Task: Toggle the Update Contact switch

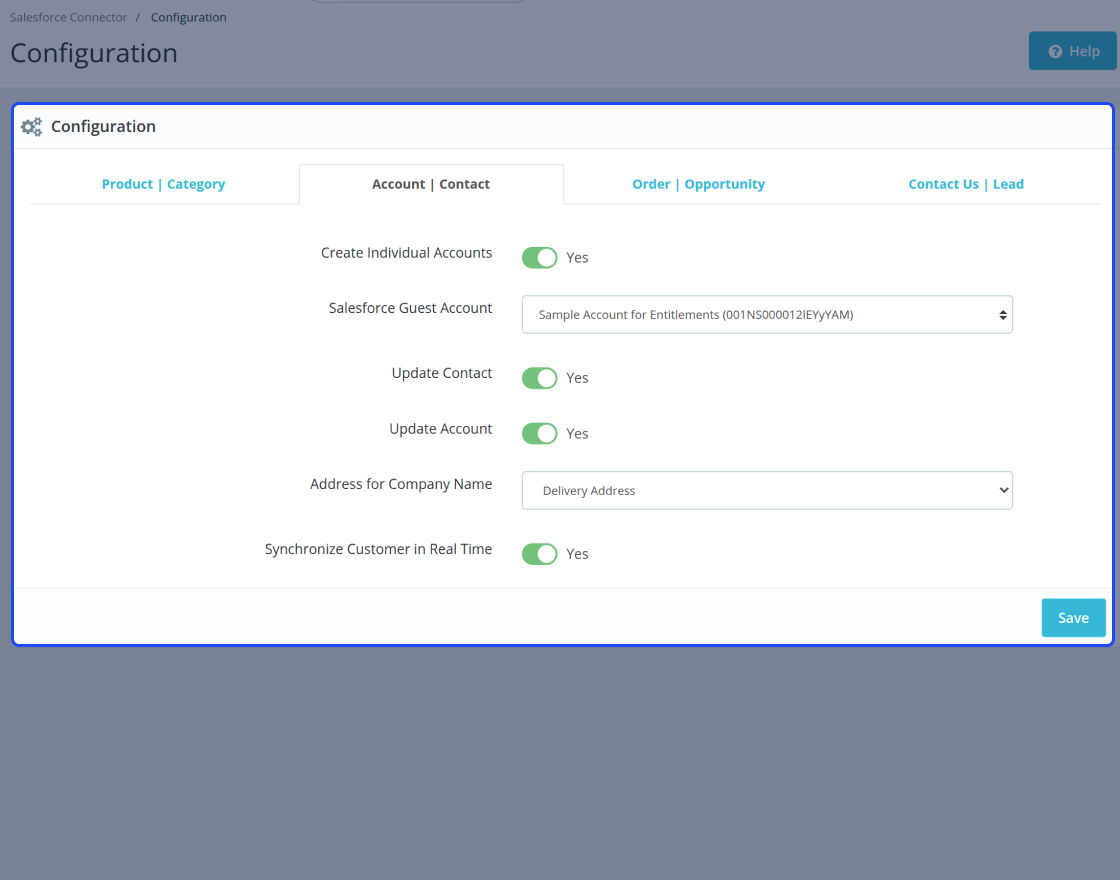Action: click(539, 378)
